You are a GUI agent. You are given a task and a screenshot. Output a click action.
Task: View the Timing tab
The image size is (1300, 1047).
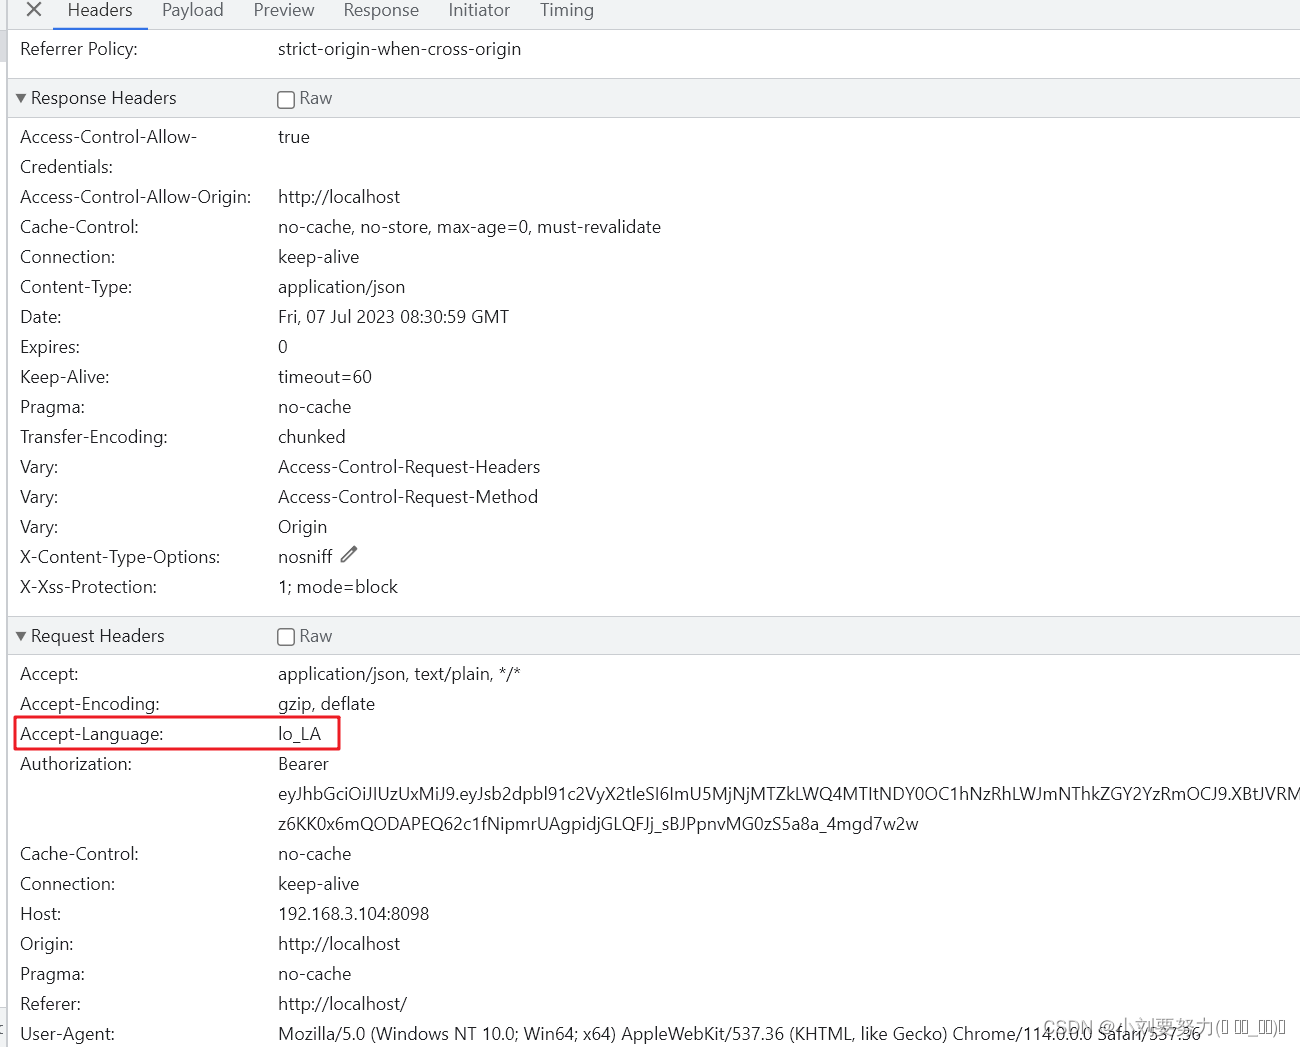(566, 10)
